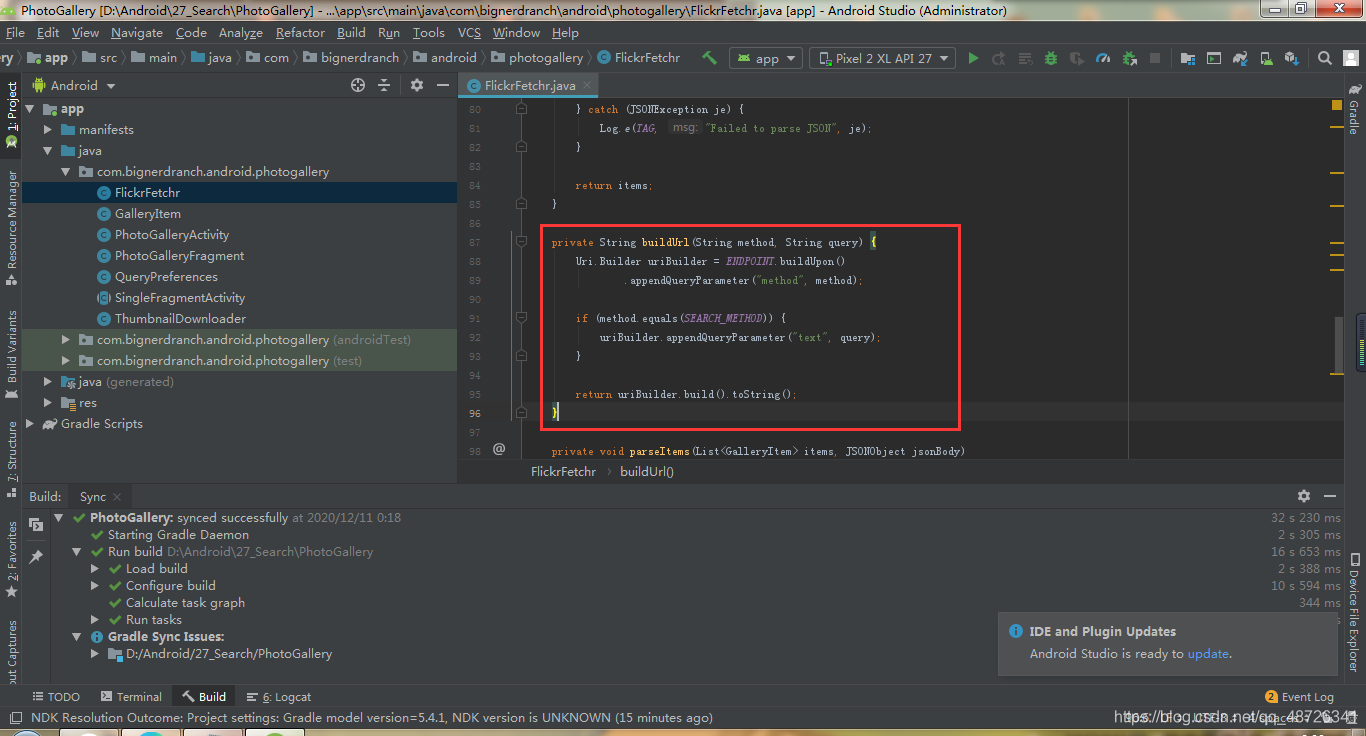
Task: Open the TODO tool window tab
Action: (x=56, y=697)
